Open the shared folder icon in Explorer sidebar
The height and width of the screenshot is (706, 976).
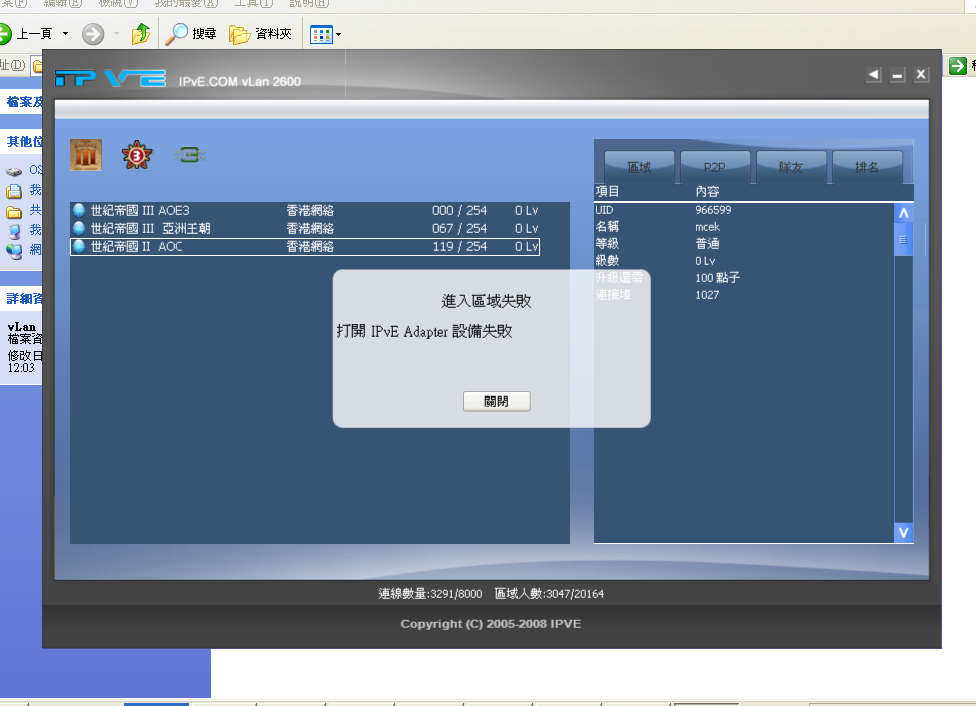tap(14, 212)
